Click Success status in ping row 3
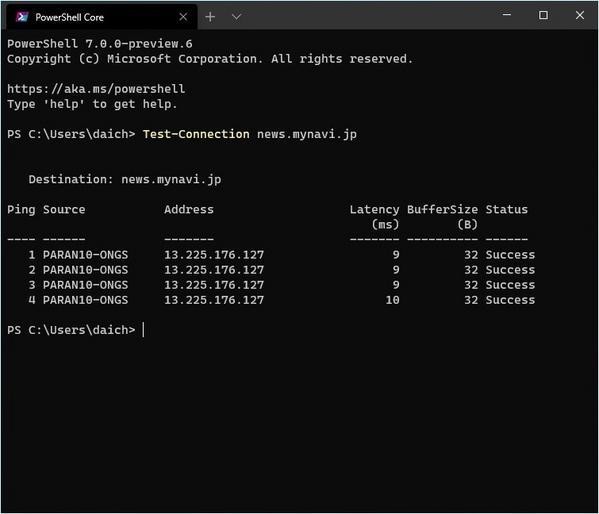This screenshot has width=599, height=514. 510,285
